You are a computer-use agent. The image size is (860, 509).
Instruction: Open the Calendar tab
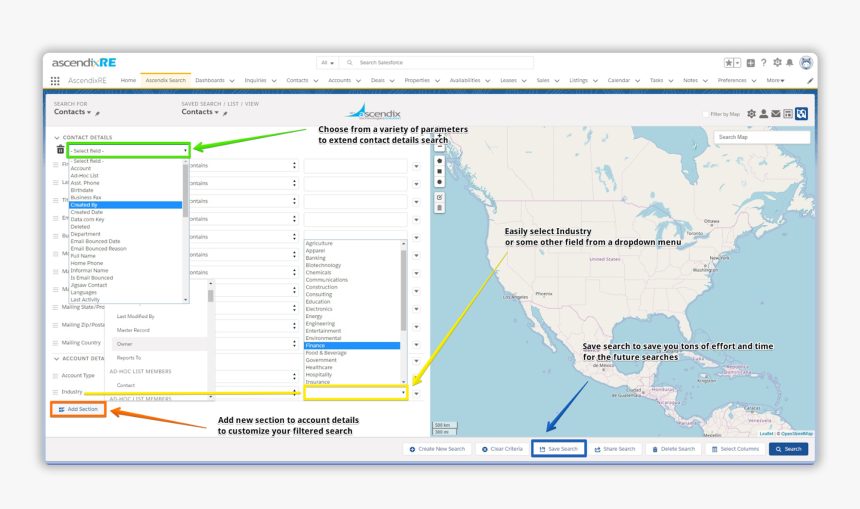click(619, 81)
